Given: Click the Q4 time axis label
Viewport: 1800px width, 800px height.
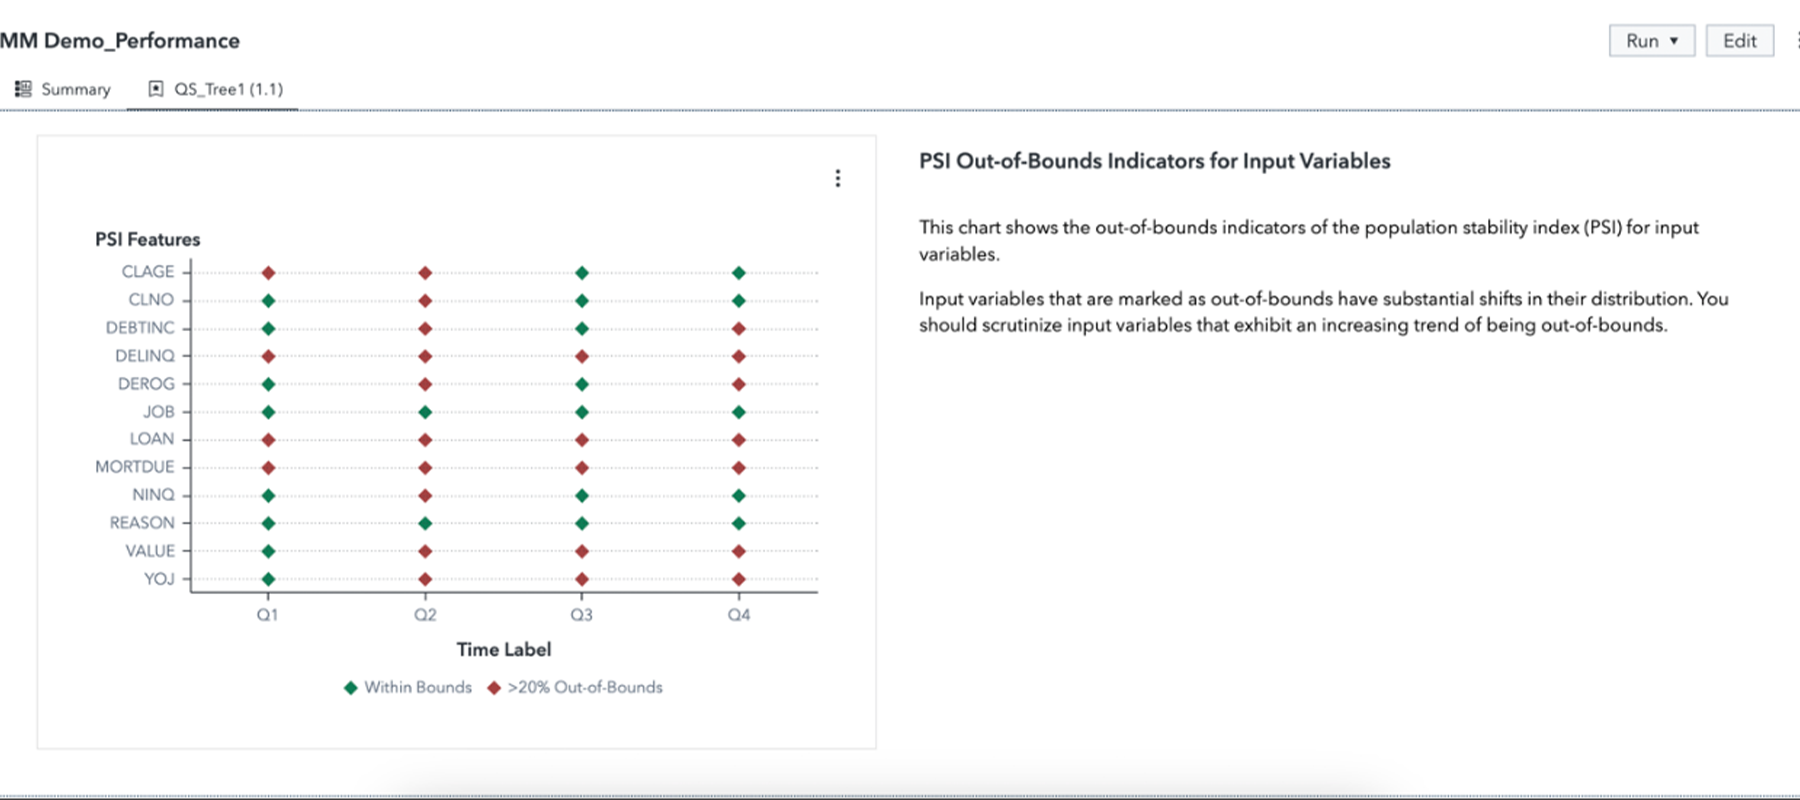Looking at the screenshot, I should [739, 615].
